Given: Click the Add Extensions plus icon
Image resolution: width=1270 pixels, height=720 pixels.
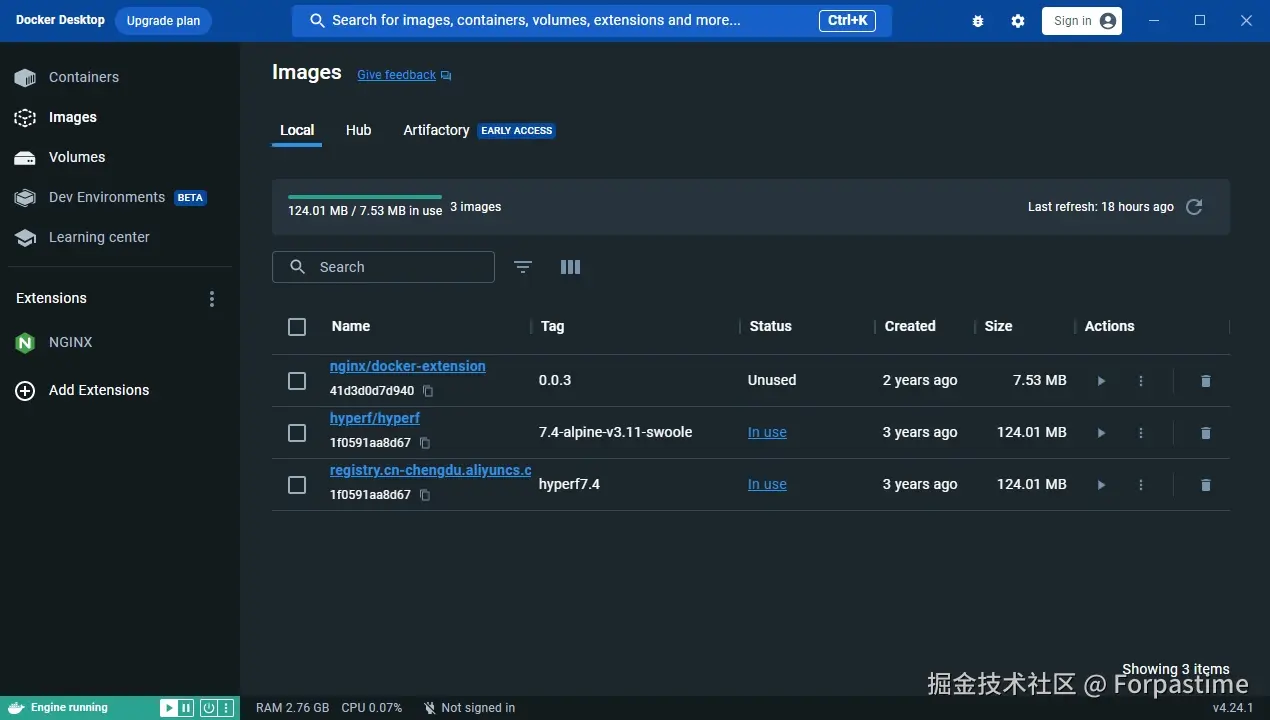Looking at the screenshot, I should [x=25, y=391].
